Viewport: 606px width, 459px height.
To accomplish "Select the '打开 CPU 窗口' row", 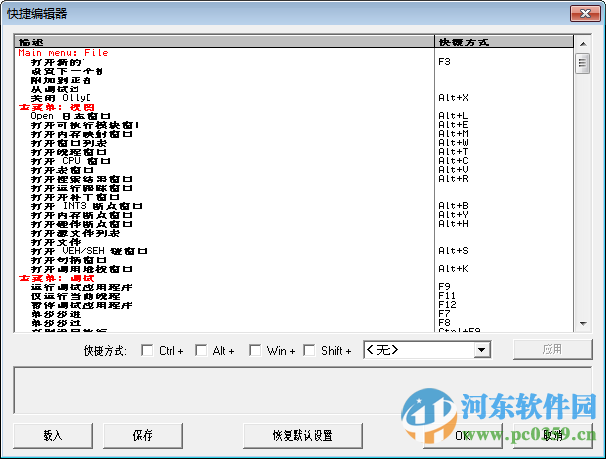I will (x=224, y=161).
